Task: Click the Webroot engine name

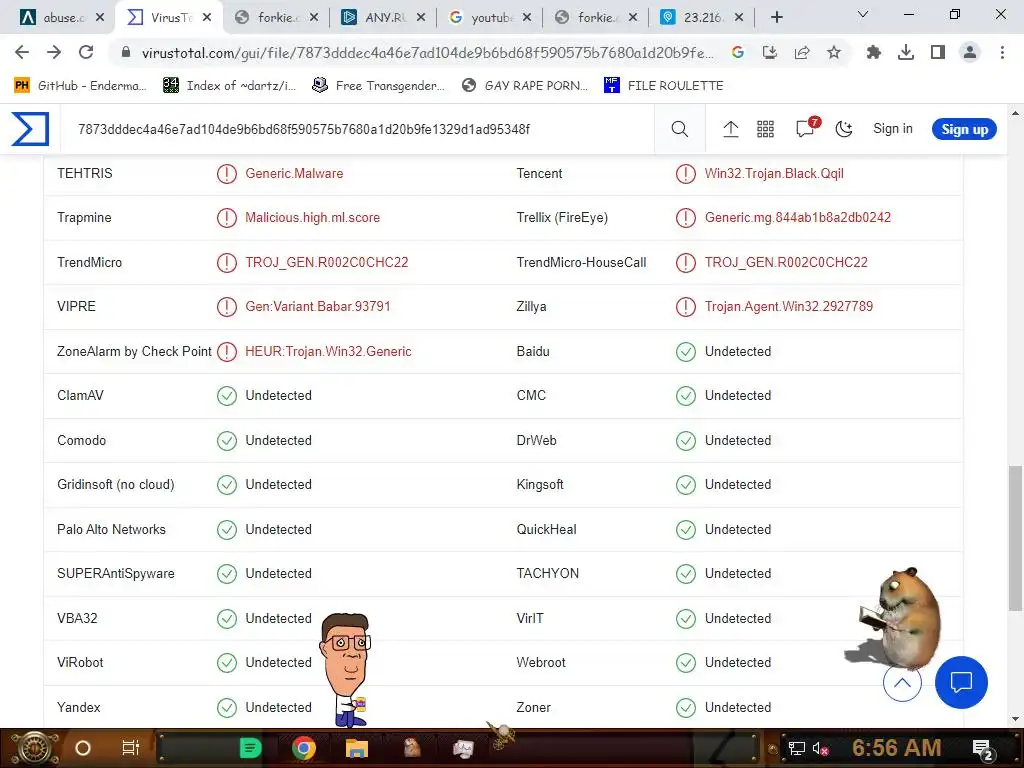Action: 541,662
